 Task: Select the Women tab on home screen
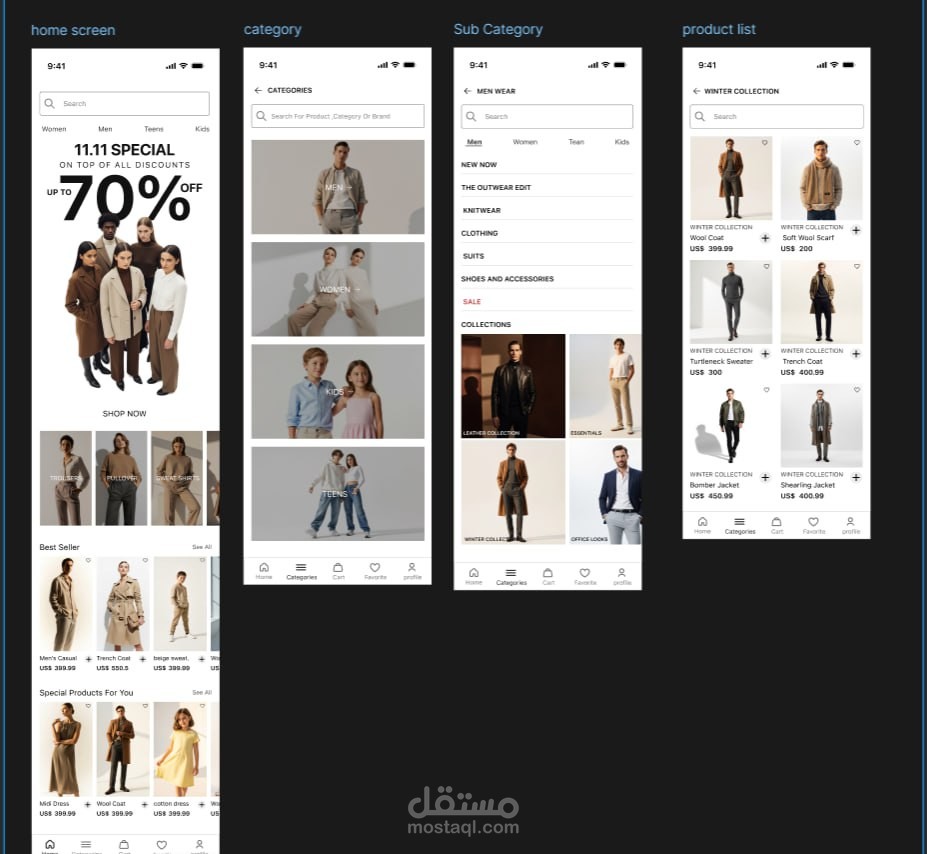click(54, 129)
